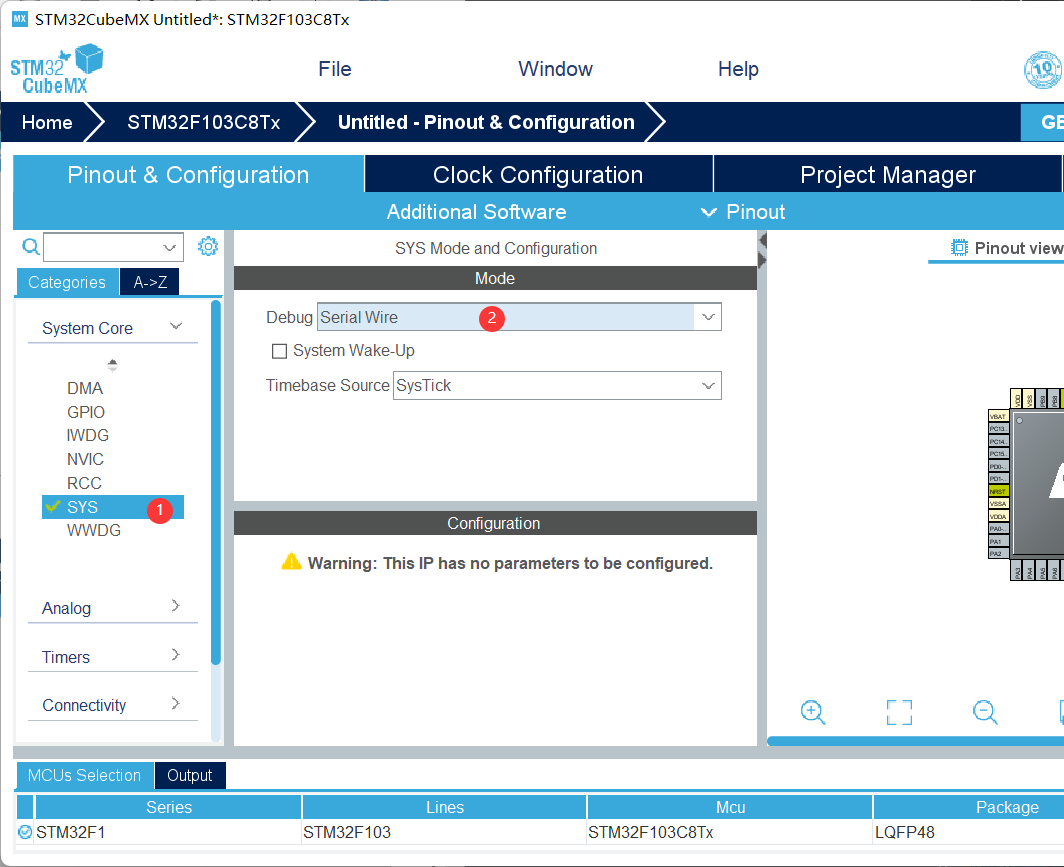
Task: Go to Home breadcrumb
Action: click(47, 122)
